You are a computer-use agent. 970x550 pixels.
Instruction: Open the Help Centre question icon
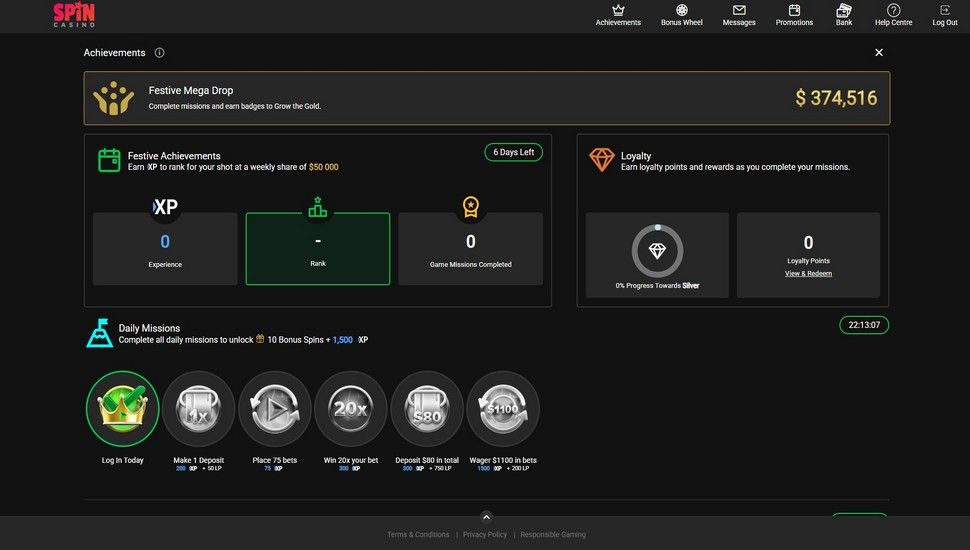pyautogui.click(x=893, y=10)
